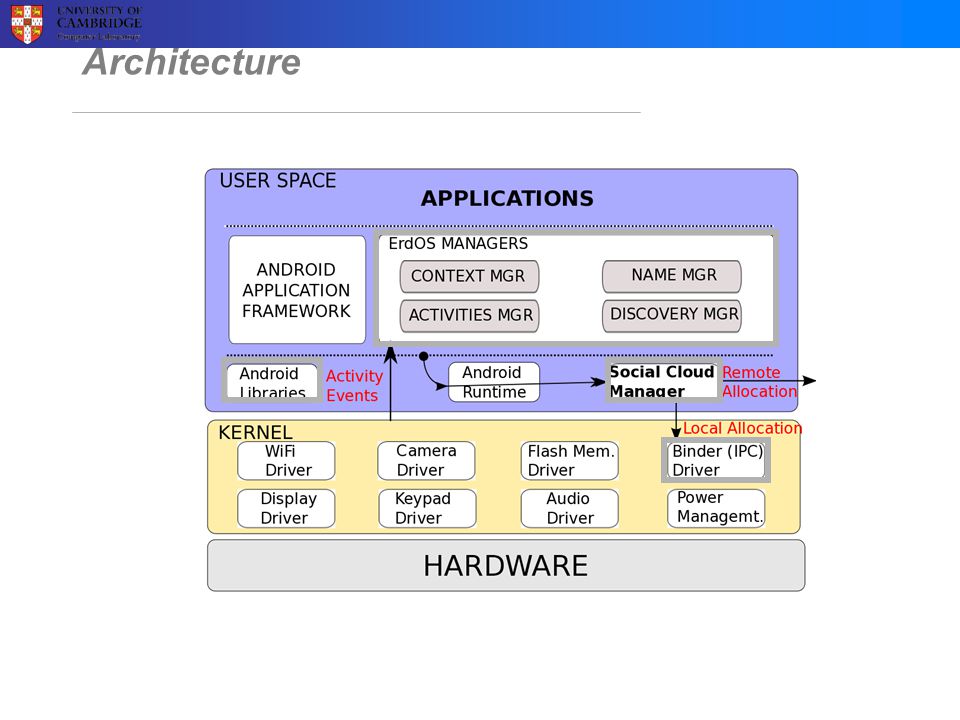Click the DISCOVERY MGR box

[x=672, y=315]
